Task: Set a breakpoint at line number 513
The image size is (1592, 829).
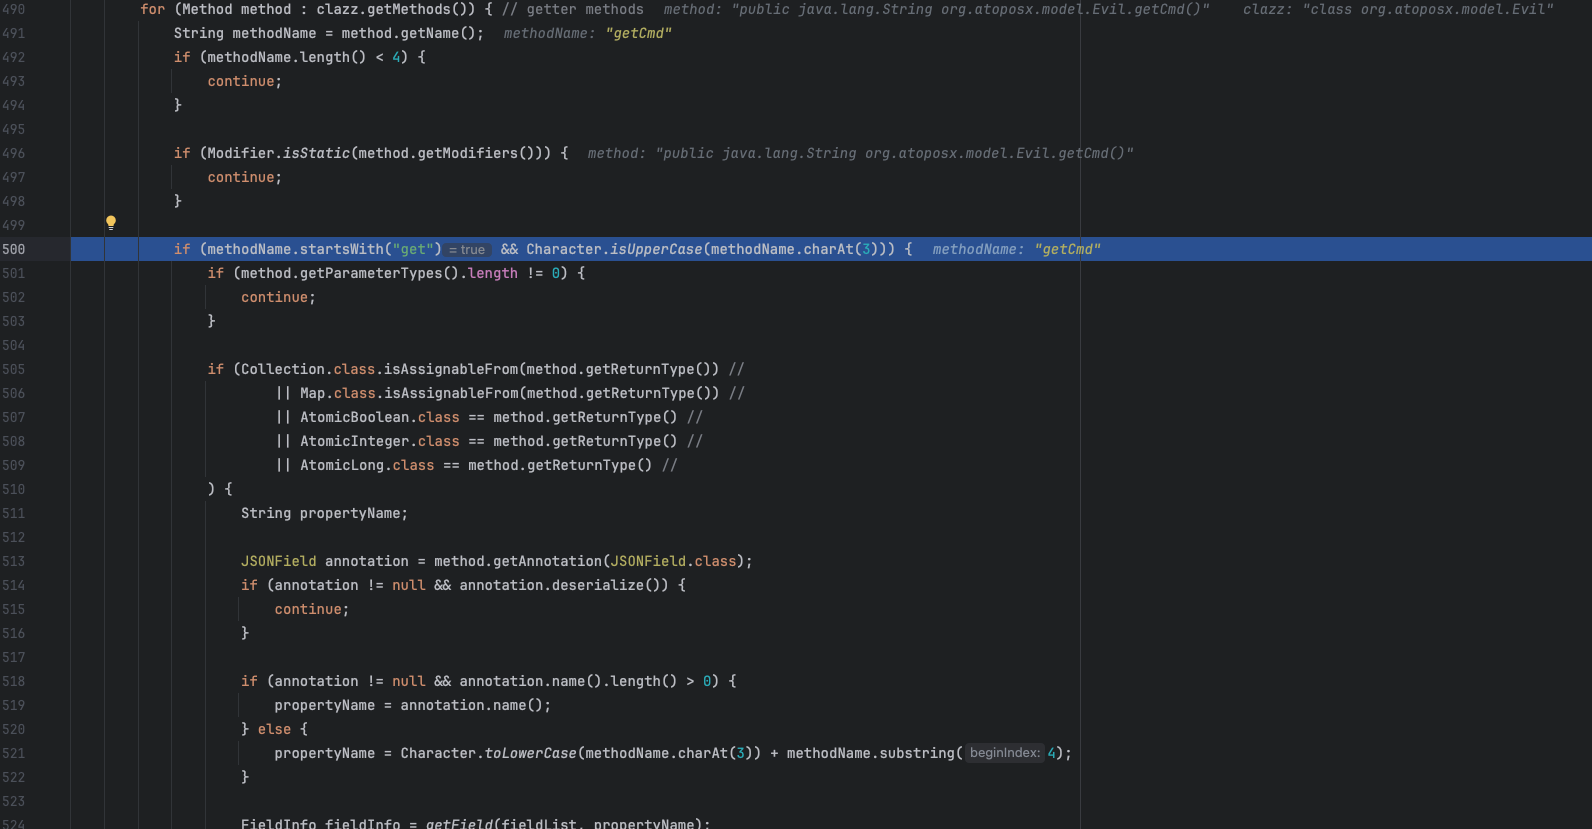Action: click(14, 561)
